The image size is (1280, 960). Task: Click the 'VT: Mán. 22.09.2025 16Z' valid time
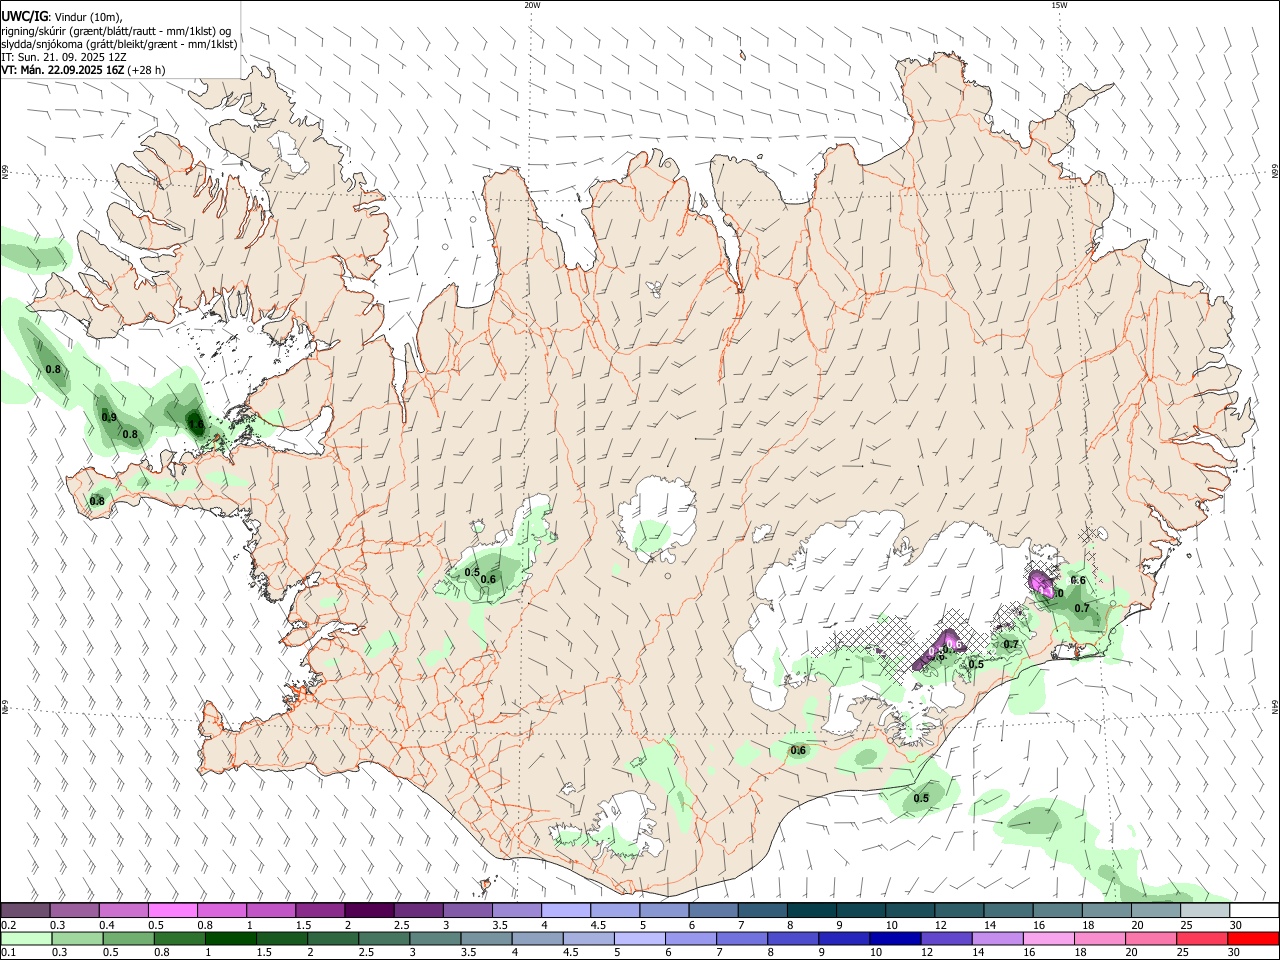pos(62,70)
